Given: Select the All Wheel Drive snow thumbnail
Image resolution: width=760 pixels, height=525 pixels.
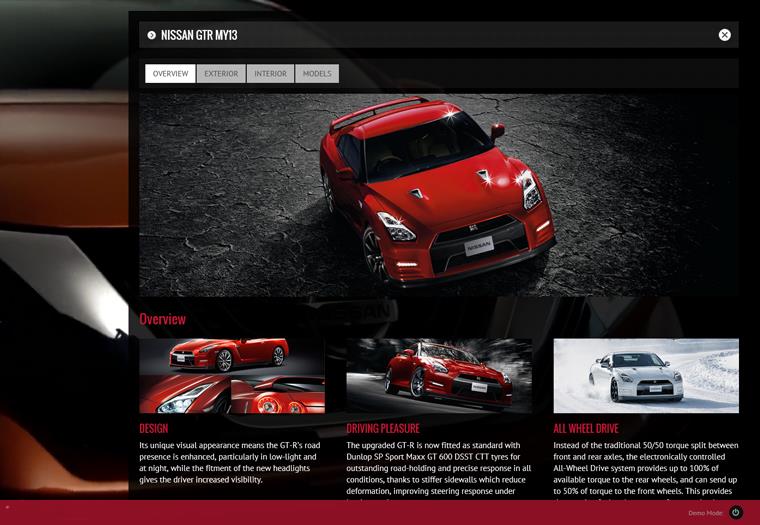Looking at the screenshot, I should tap(646, 376).
